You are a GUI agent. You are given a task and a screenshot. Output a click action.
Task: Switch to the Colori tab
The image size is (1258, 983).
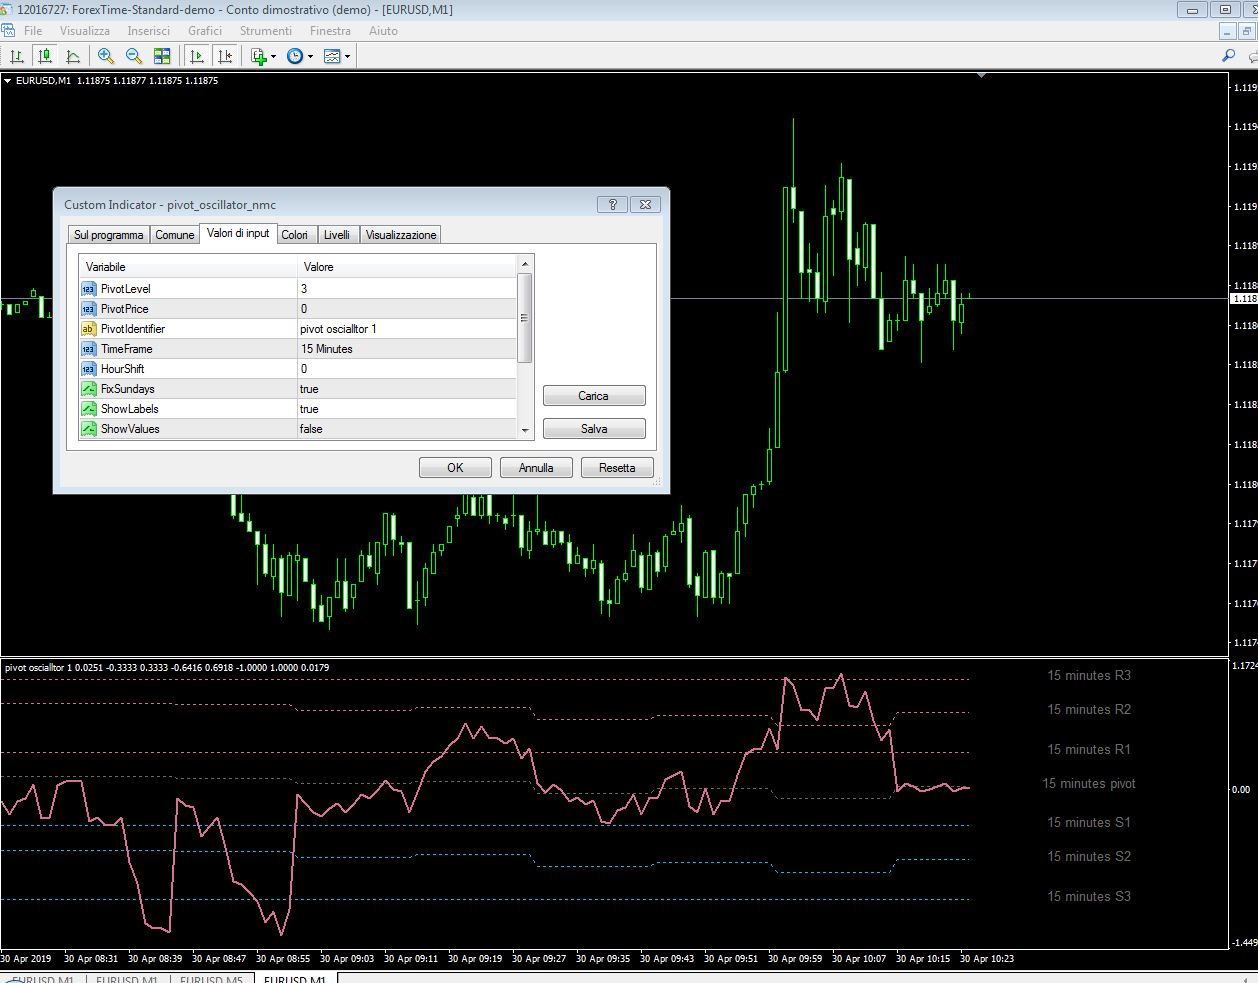(294, 235)
